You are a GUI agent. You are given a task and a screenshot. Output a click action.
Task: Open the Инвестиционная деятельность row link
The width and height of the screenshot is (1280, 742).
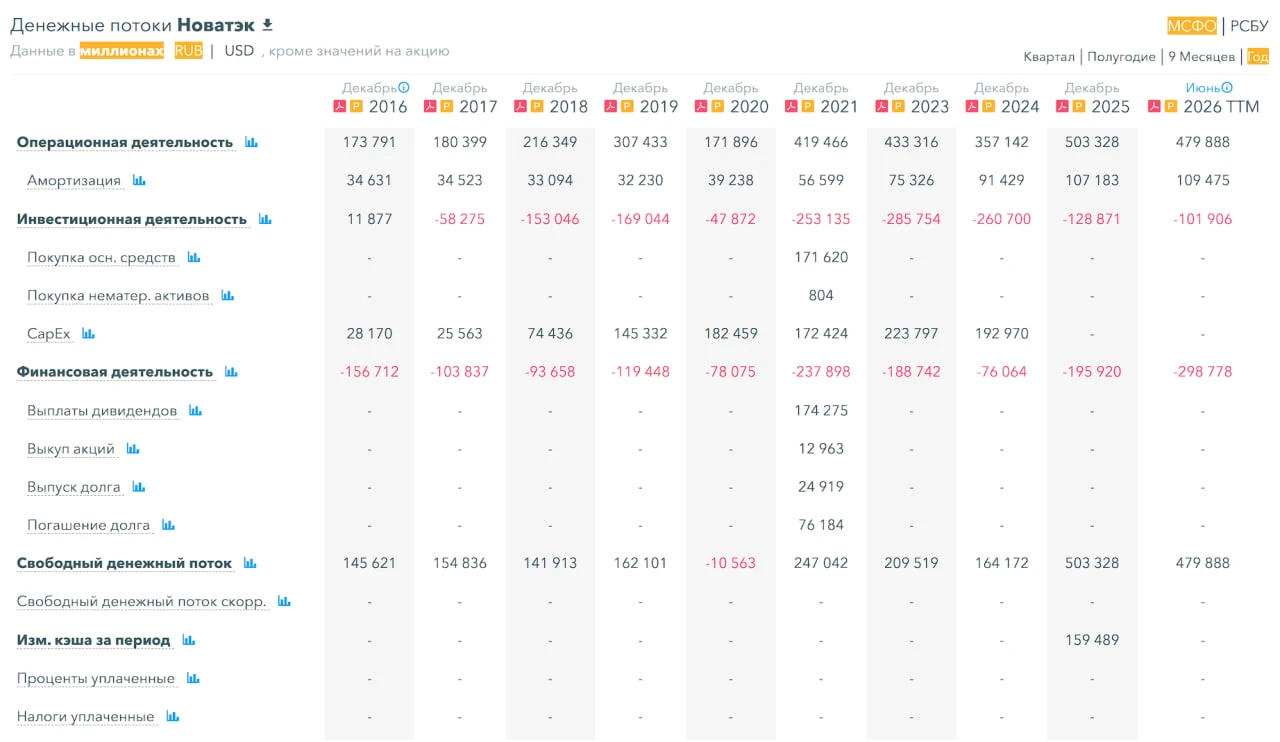[x=132, y=219]
